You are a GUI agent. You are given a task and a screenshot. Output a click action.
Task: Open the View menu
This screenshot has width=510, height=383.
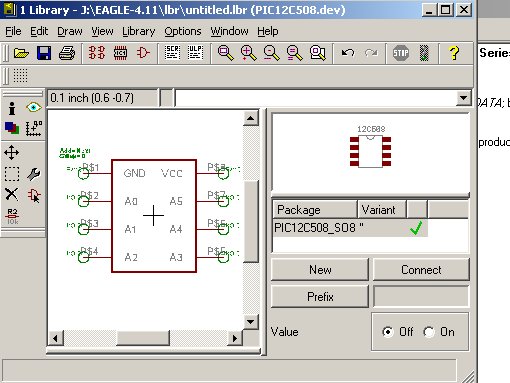pyautogui.click(x=102, y=31)
